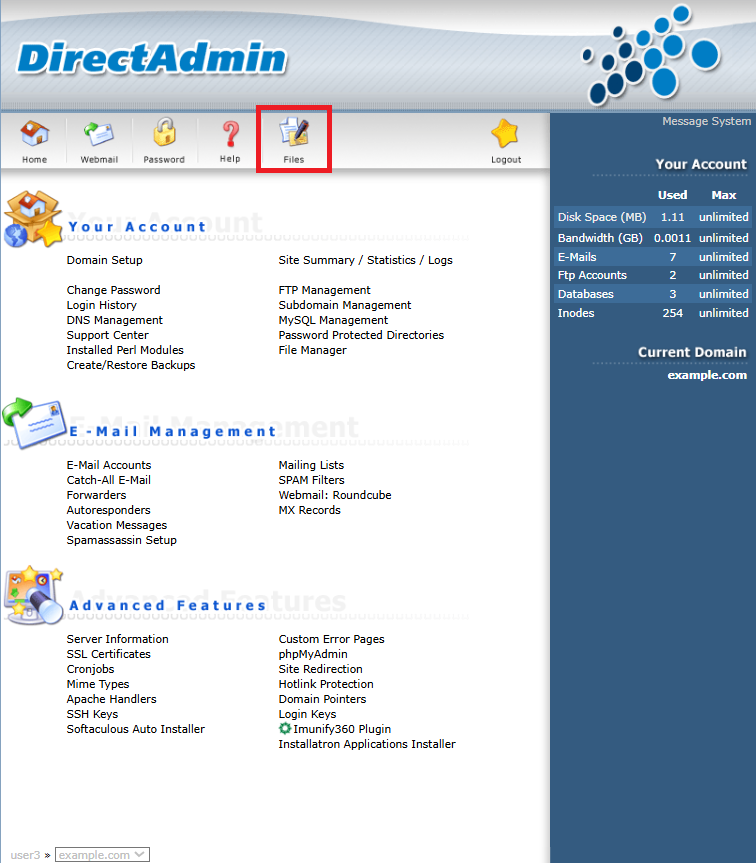
Task: Open Subdomain Management
Action: click(345, 305)
